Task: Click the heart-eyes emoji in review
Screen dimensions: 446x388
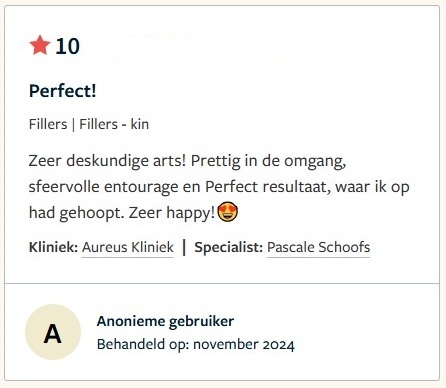Action: pos(228,212)
